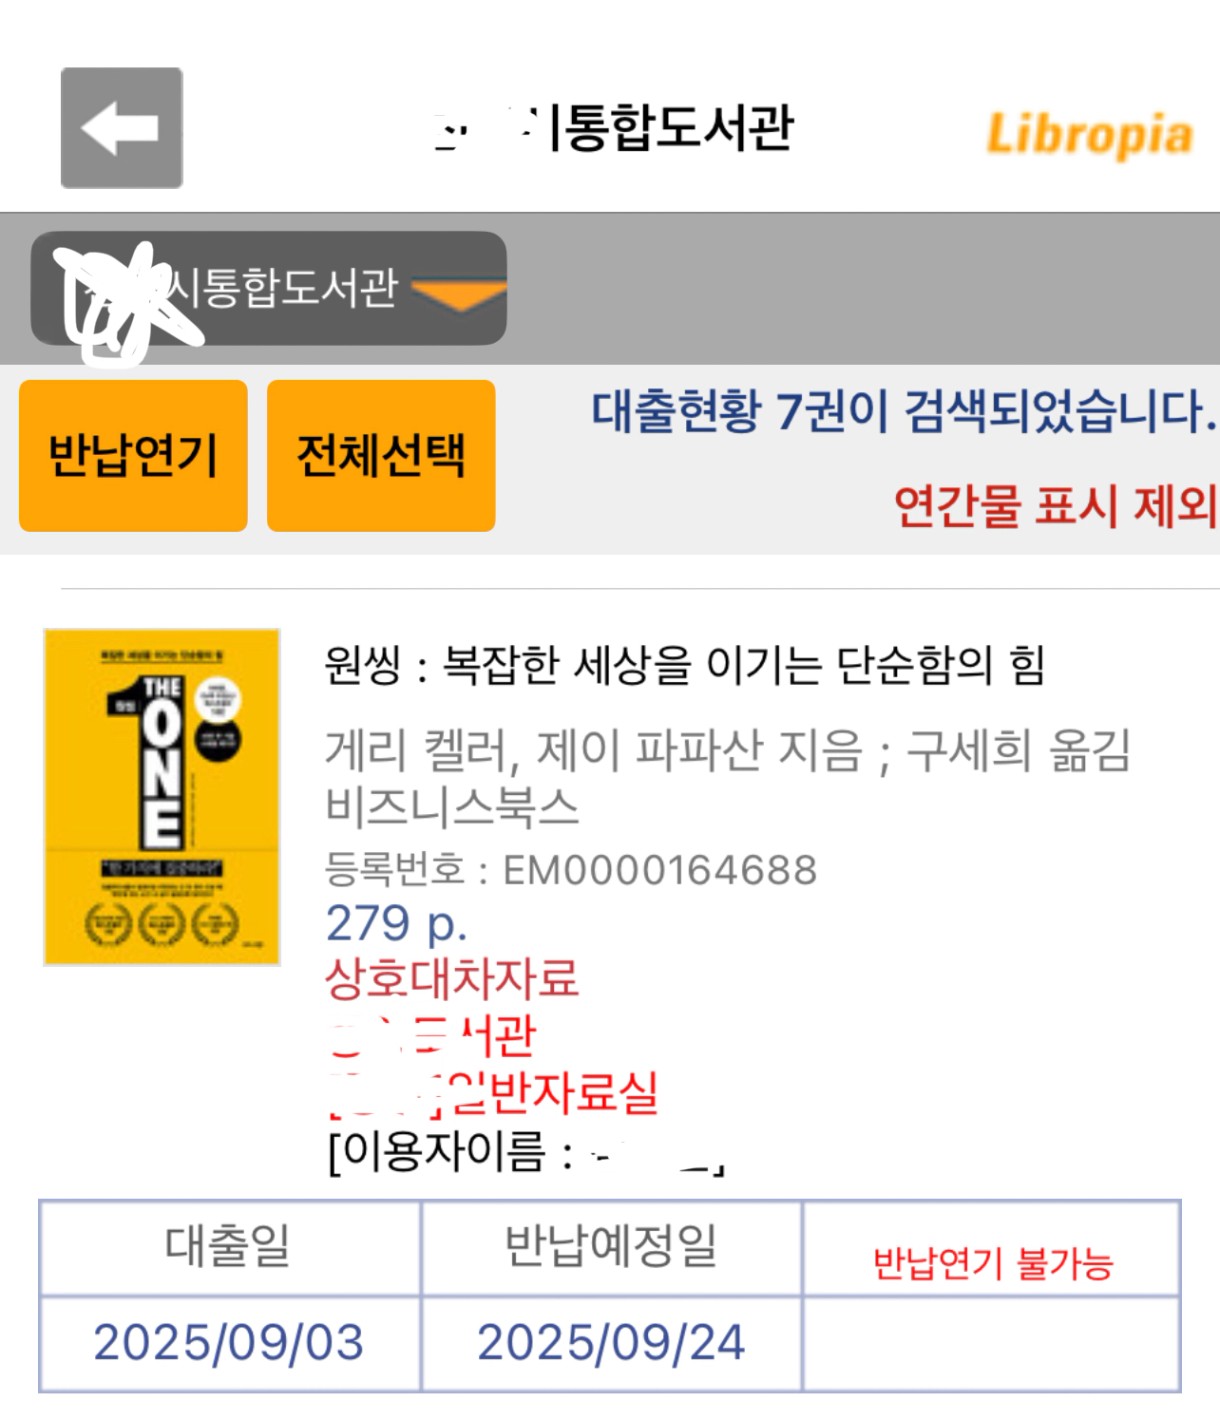1220x1420 pixels.
Task: Click the Libropia logo
Action: tap(1089, 135)
